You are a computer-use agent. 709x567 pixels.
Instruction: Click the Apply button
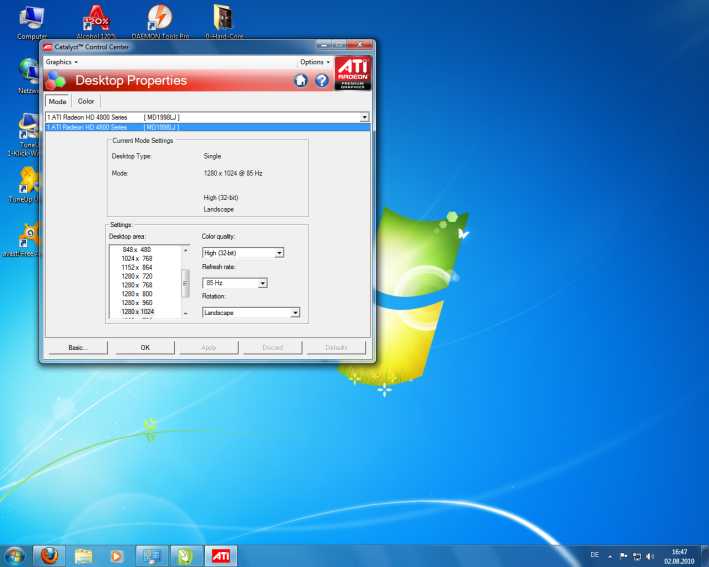click(x=208, y=347)
